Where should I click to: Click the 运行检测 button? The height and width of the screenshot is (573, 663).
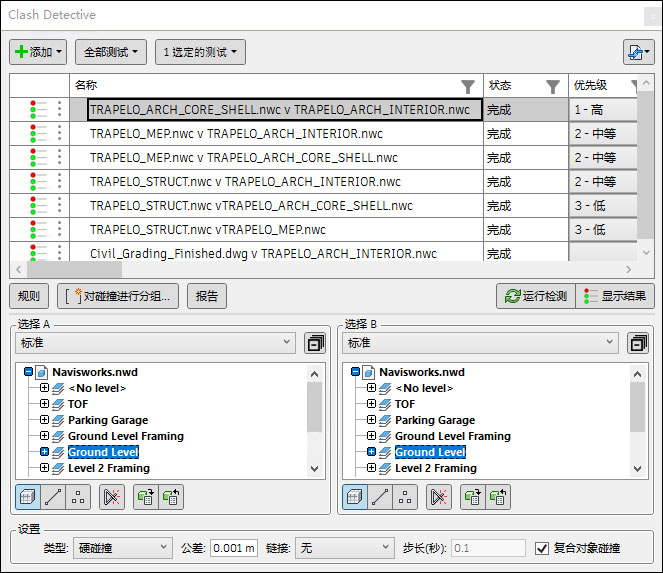coord(536,296)
